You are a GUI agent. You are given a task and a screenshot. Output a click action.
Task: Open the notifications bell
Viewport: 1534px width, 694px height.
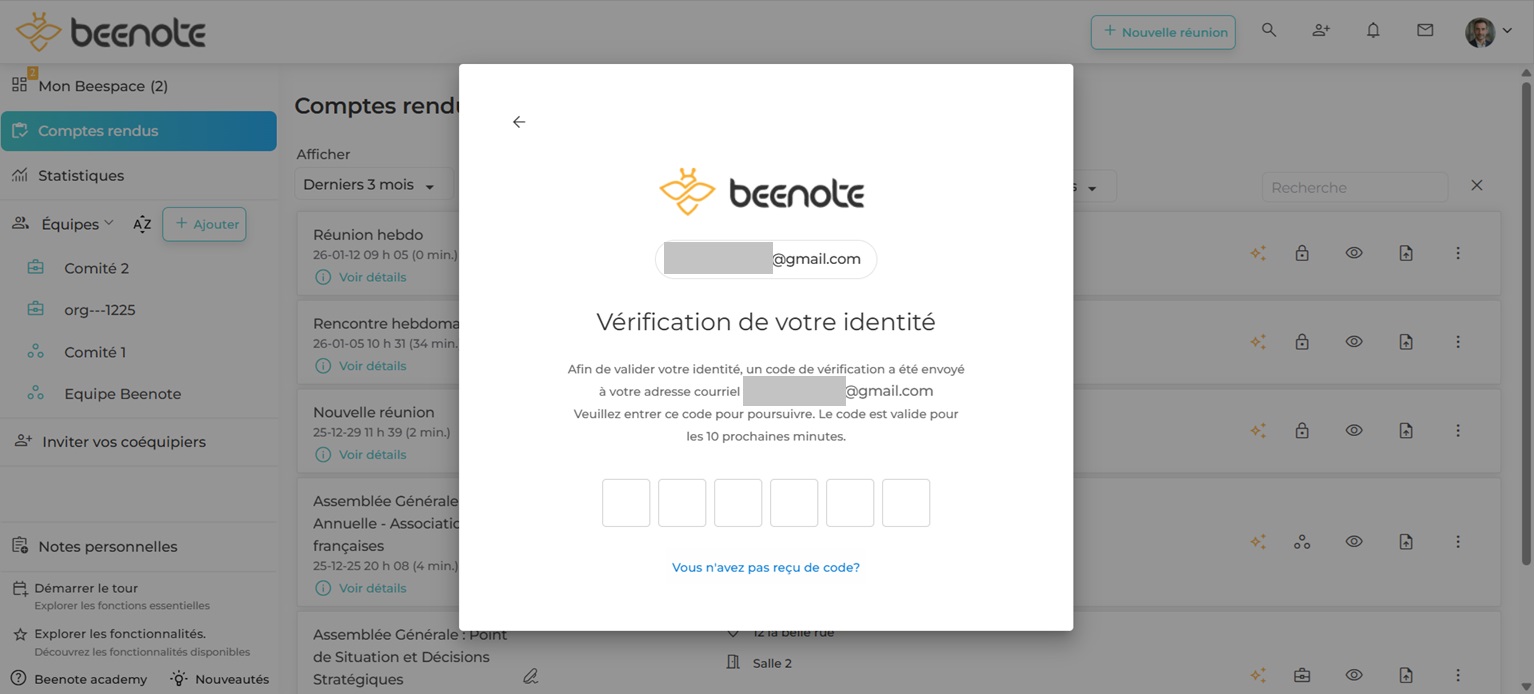[x=1373, y=30]
